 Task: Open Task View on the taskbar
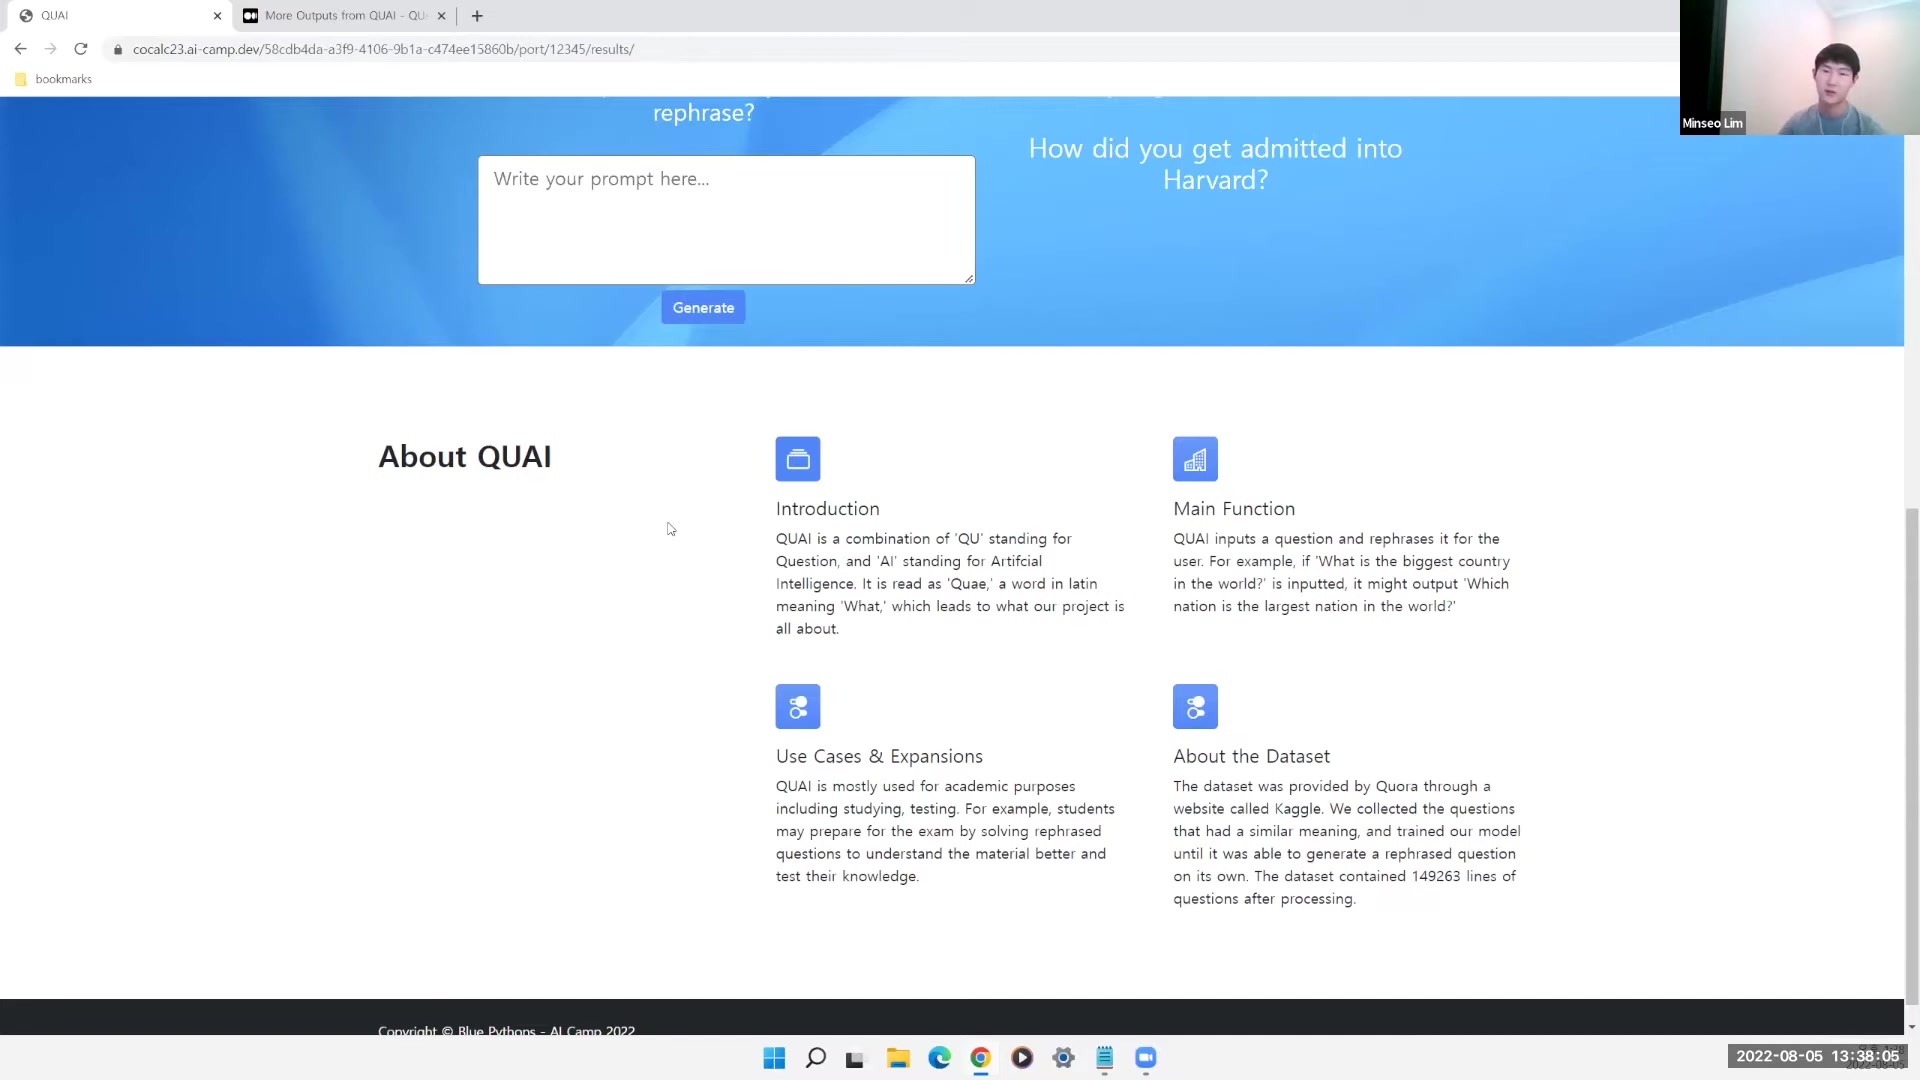coord(855,1058)
